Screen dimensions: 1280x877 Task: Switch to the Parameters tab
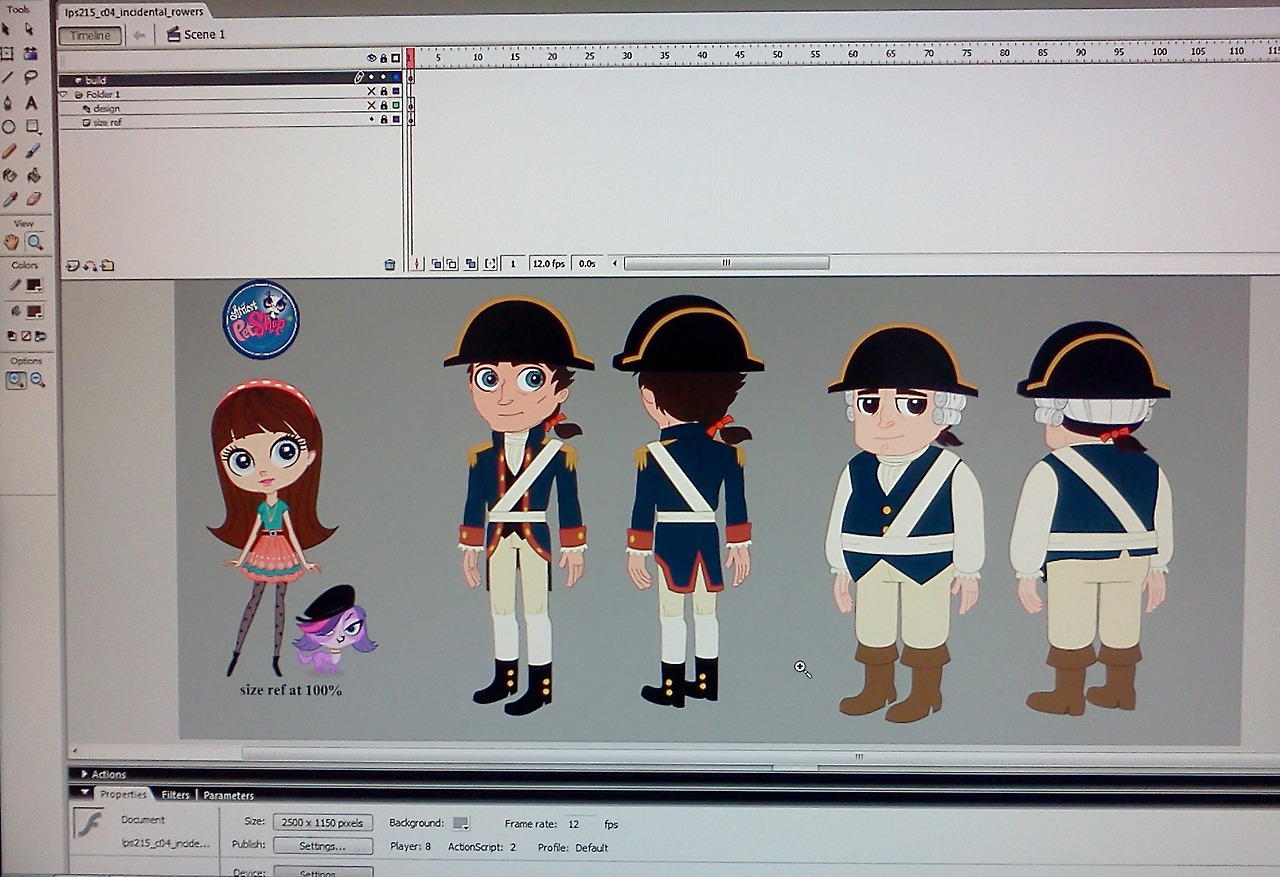(228, 795)
